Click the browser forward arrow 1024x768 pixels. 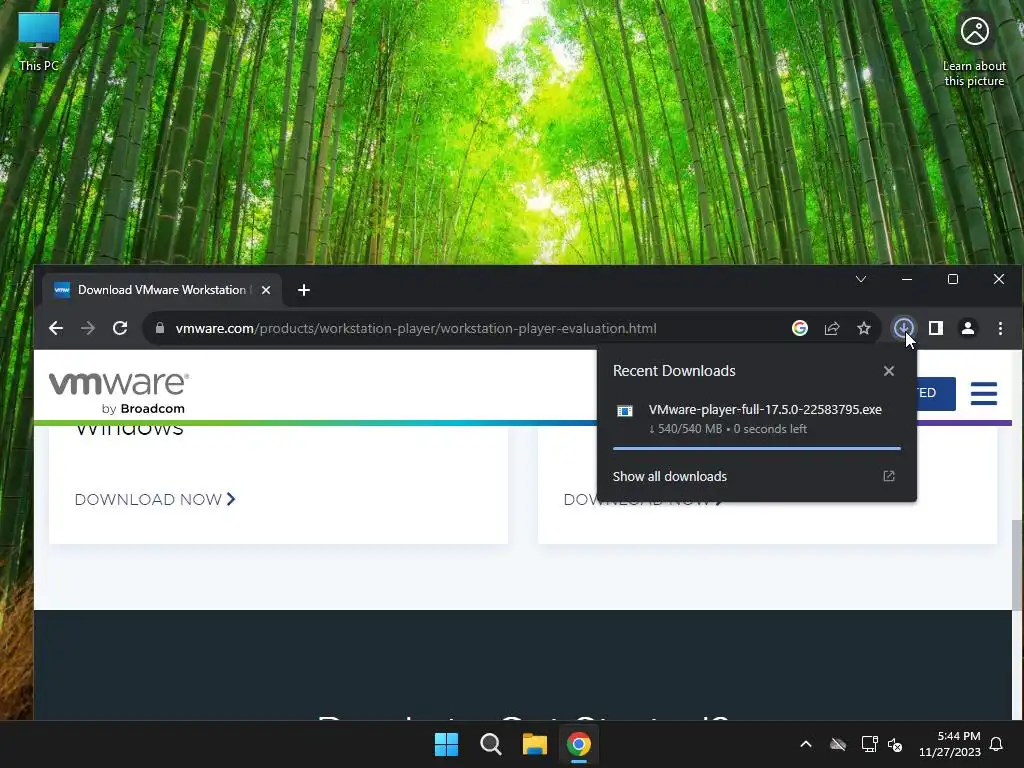tap(88, 328)
